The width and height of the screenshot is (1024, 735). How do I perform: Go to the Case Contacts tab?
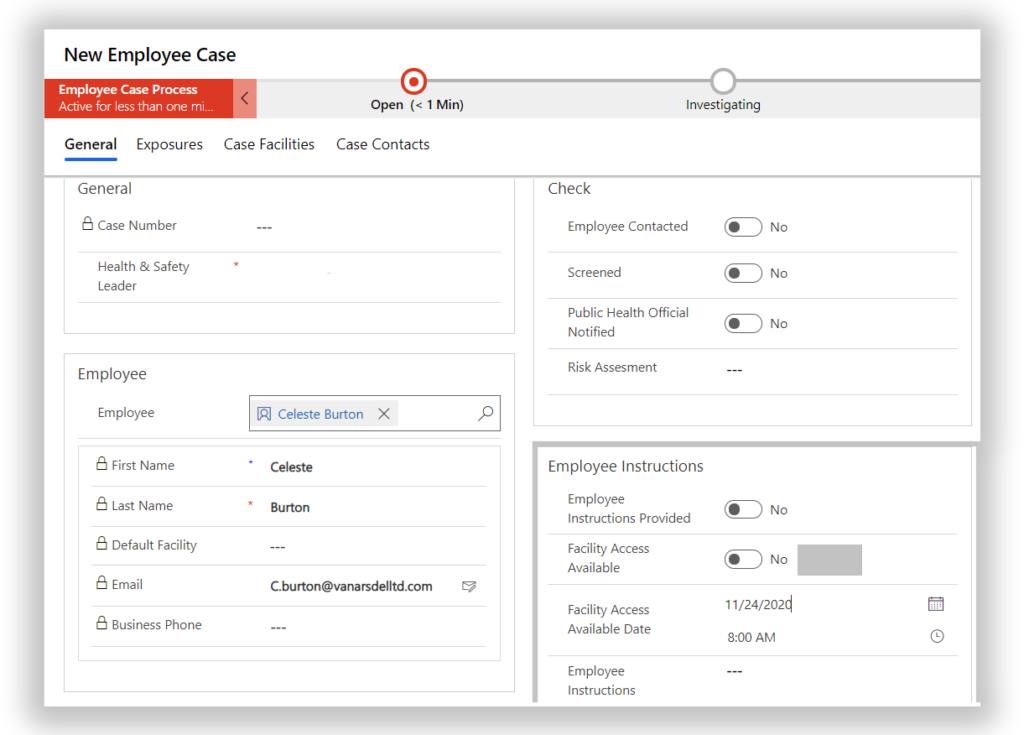tap(382, 144)
